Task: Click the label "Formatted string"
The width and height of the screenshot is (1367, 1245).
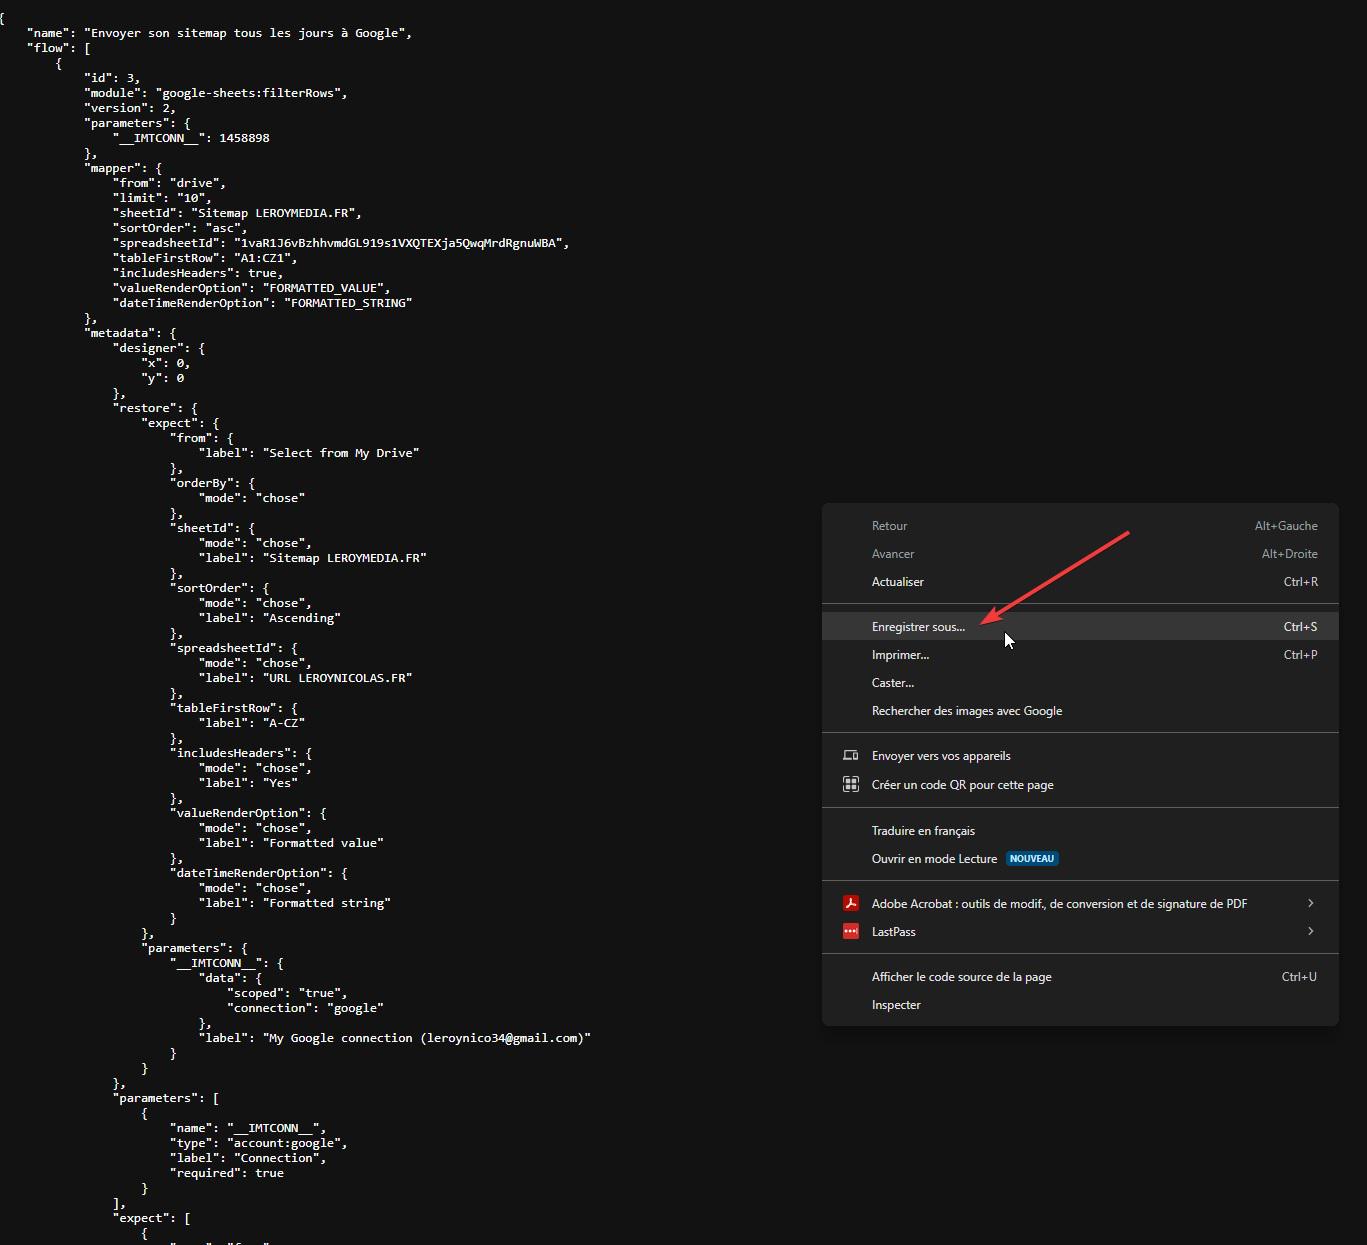Action: click(326, 903)
